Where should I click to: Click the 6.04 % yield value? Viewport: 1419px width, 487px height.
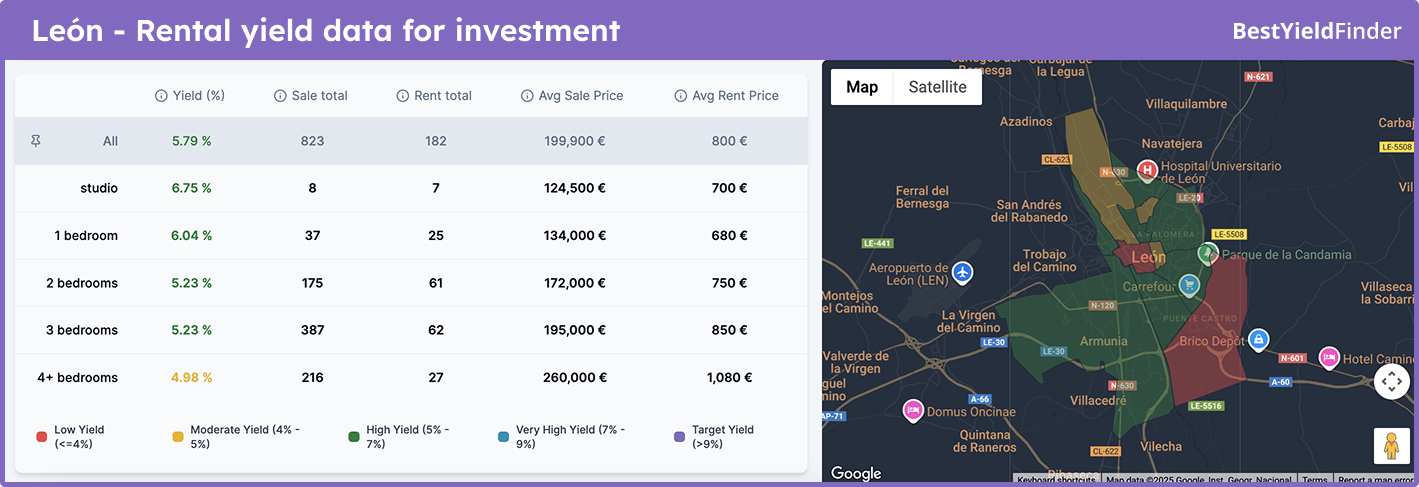(x=192, y=236)
